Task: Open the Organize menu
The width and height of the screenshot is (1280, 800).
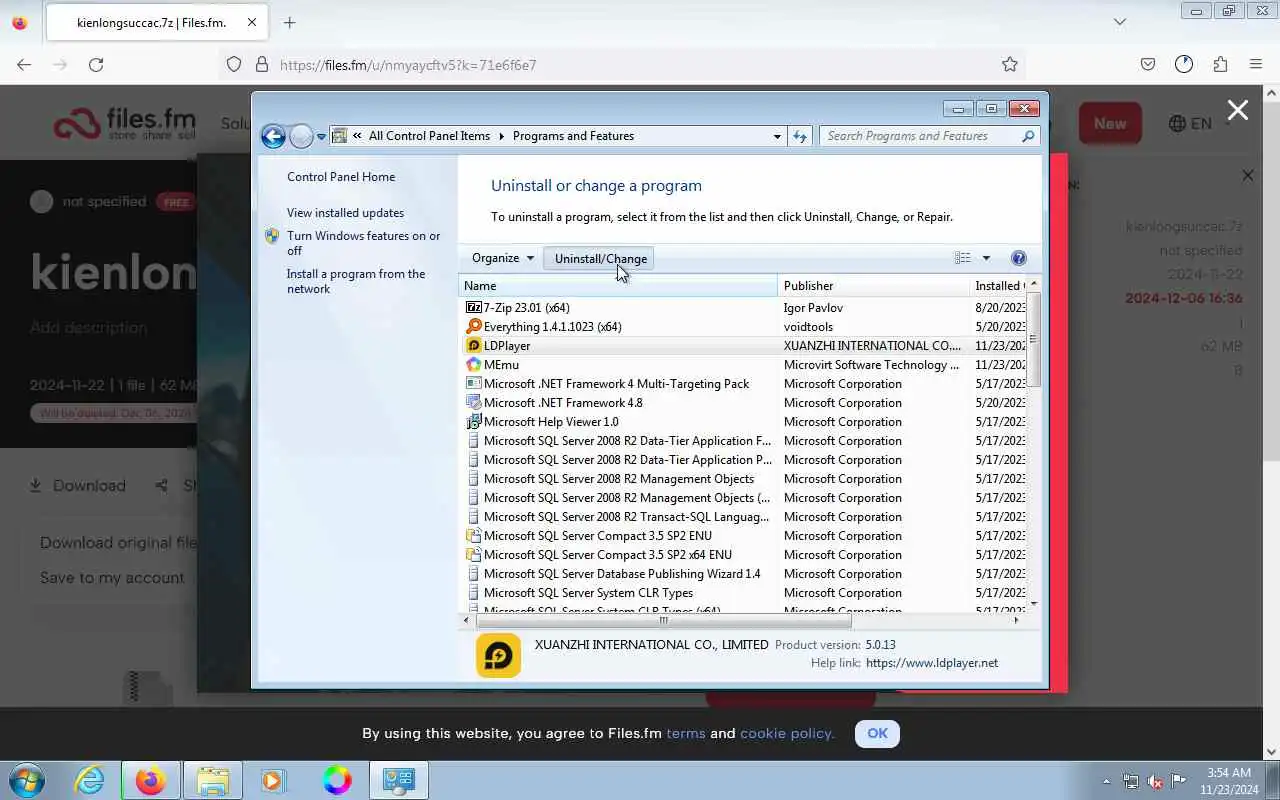Action: (x=503, y=258)
